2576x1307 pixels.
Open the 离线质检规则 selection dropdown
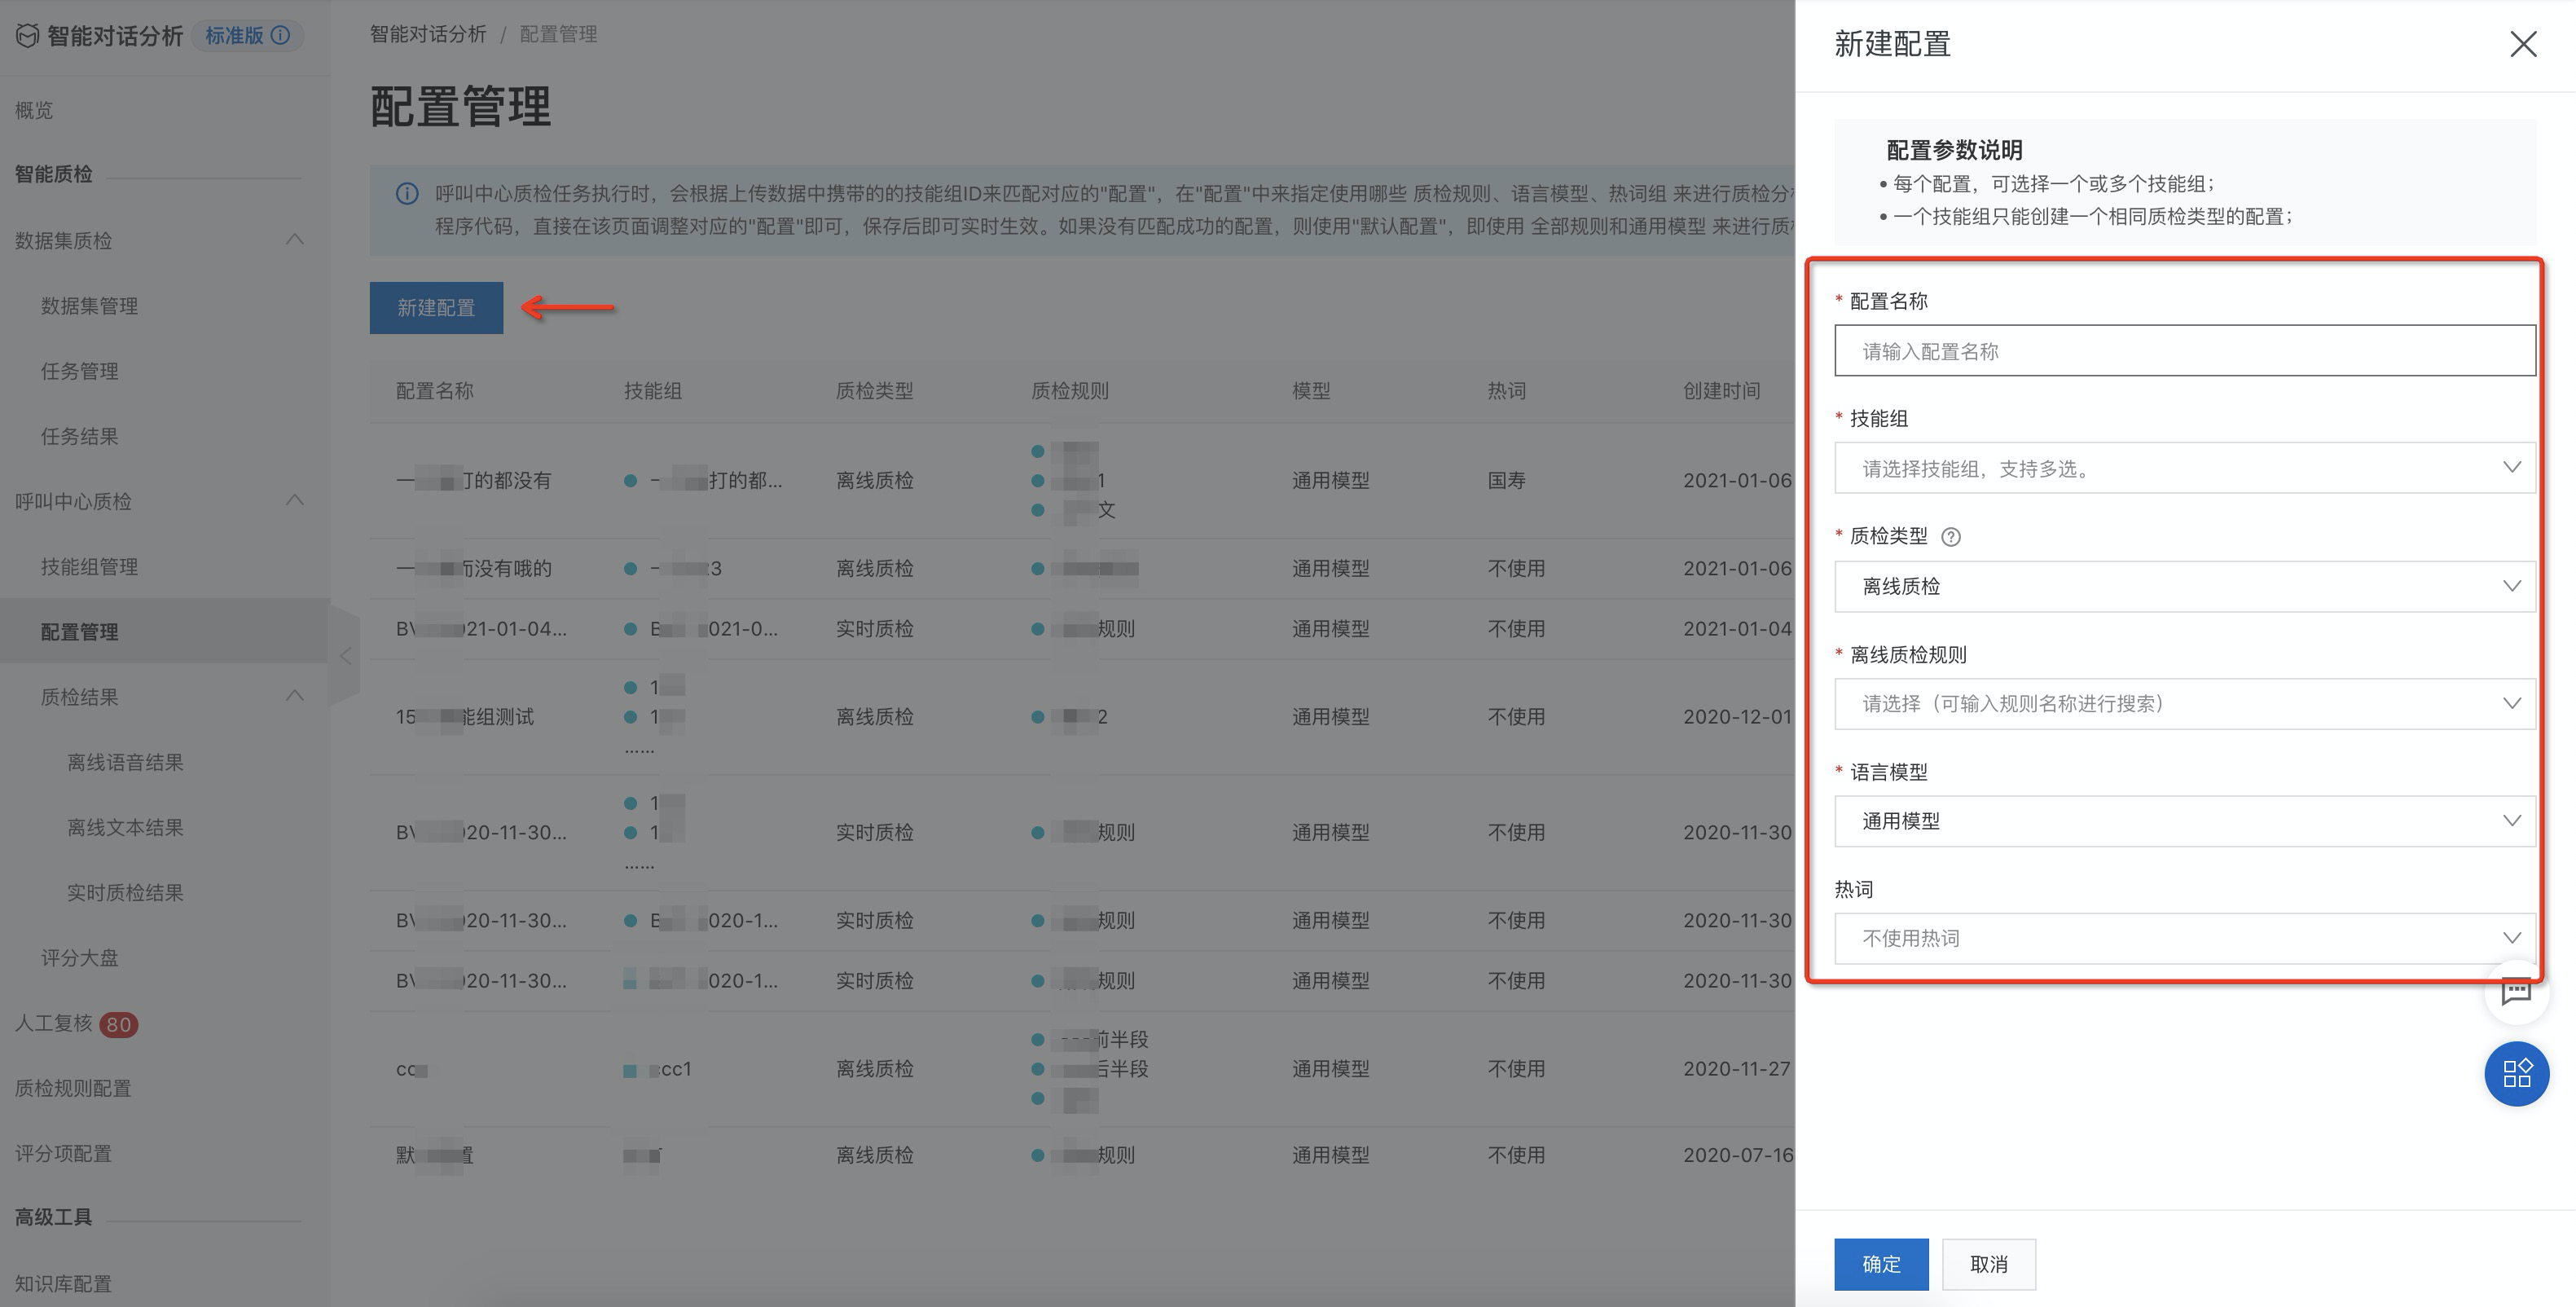2185,703
